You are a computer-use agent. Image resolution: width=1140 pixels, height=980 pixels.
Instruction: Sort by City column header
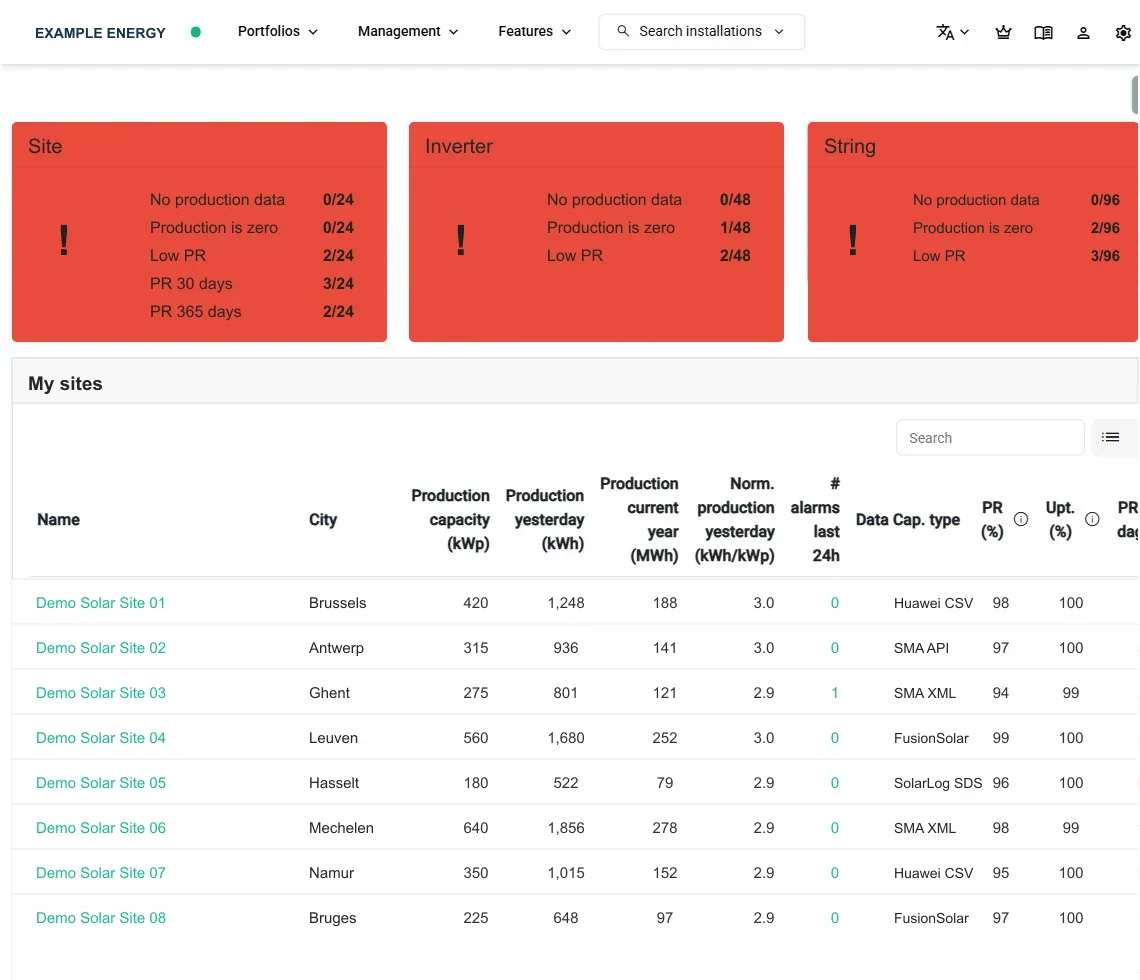pyautogui.click(x=323, y=520)
